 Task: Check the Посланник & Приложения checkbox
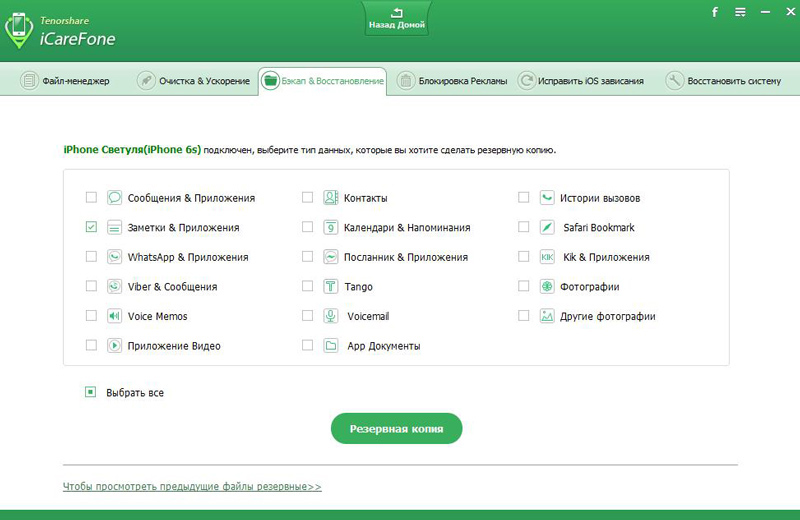click(x=307, y=256)
